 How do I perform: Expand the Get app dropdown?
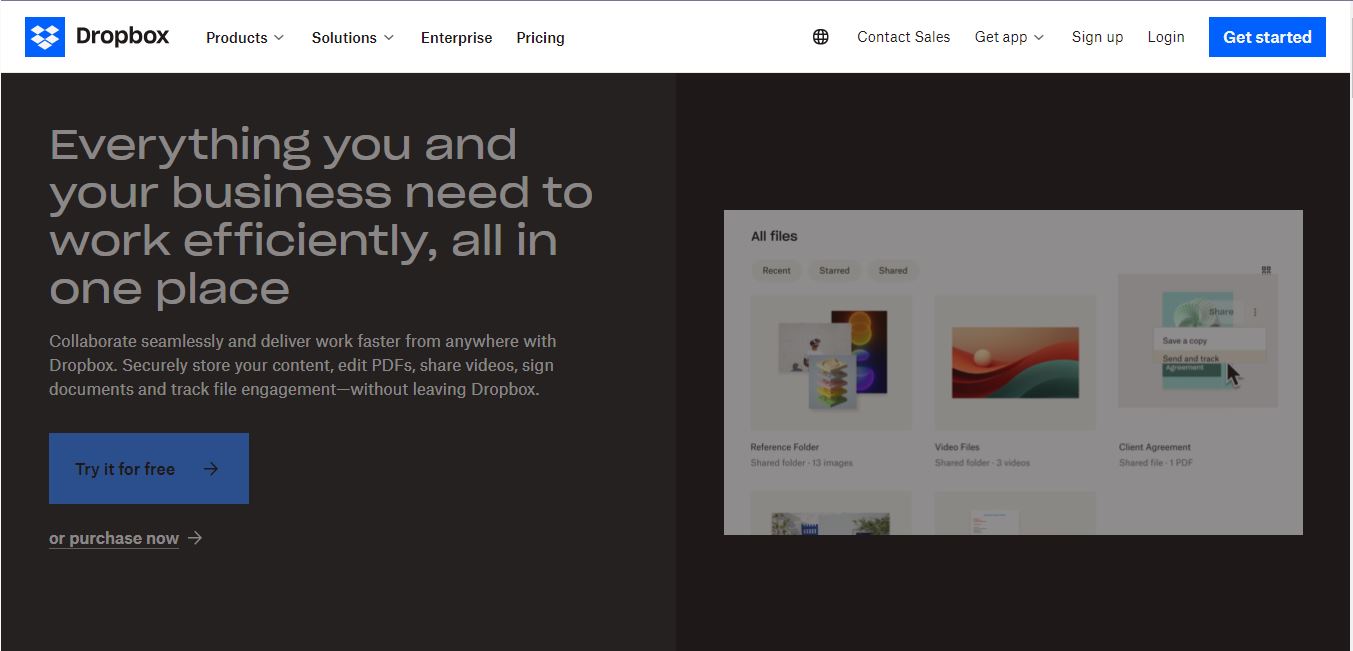(x=1009, y=37)
